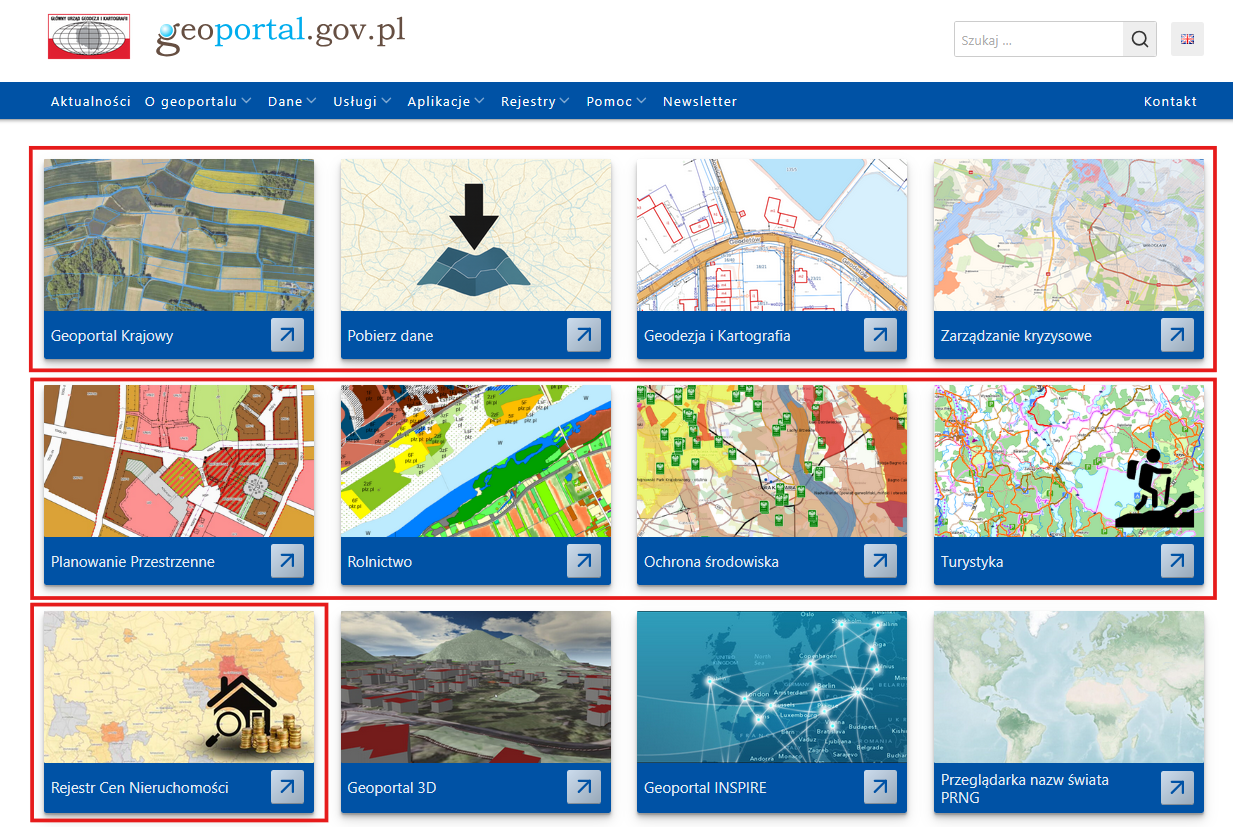This screenshot has width=1233, height=827.
Task: Click the Turystyka title link
Action: (x=972, y=562)
